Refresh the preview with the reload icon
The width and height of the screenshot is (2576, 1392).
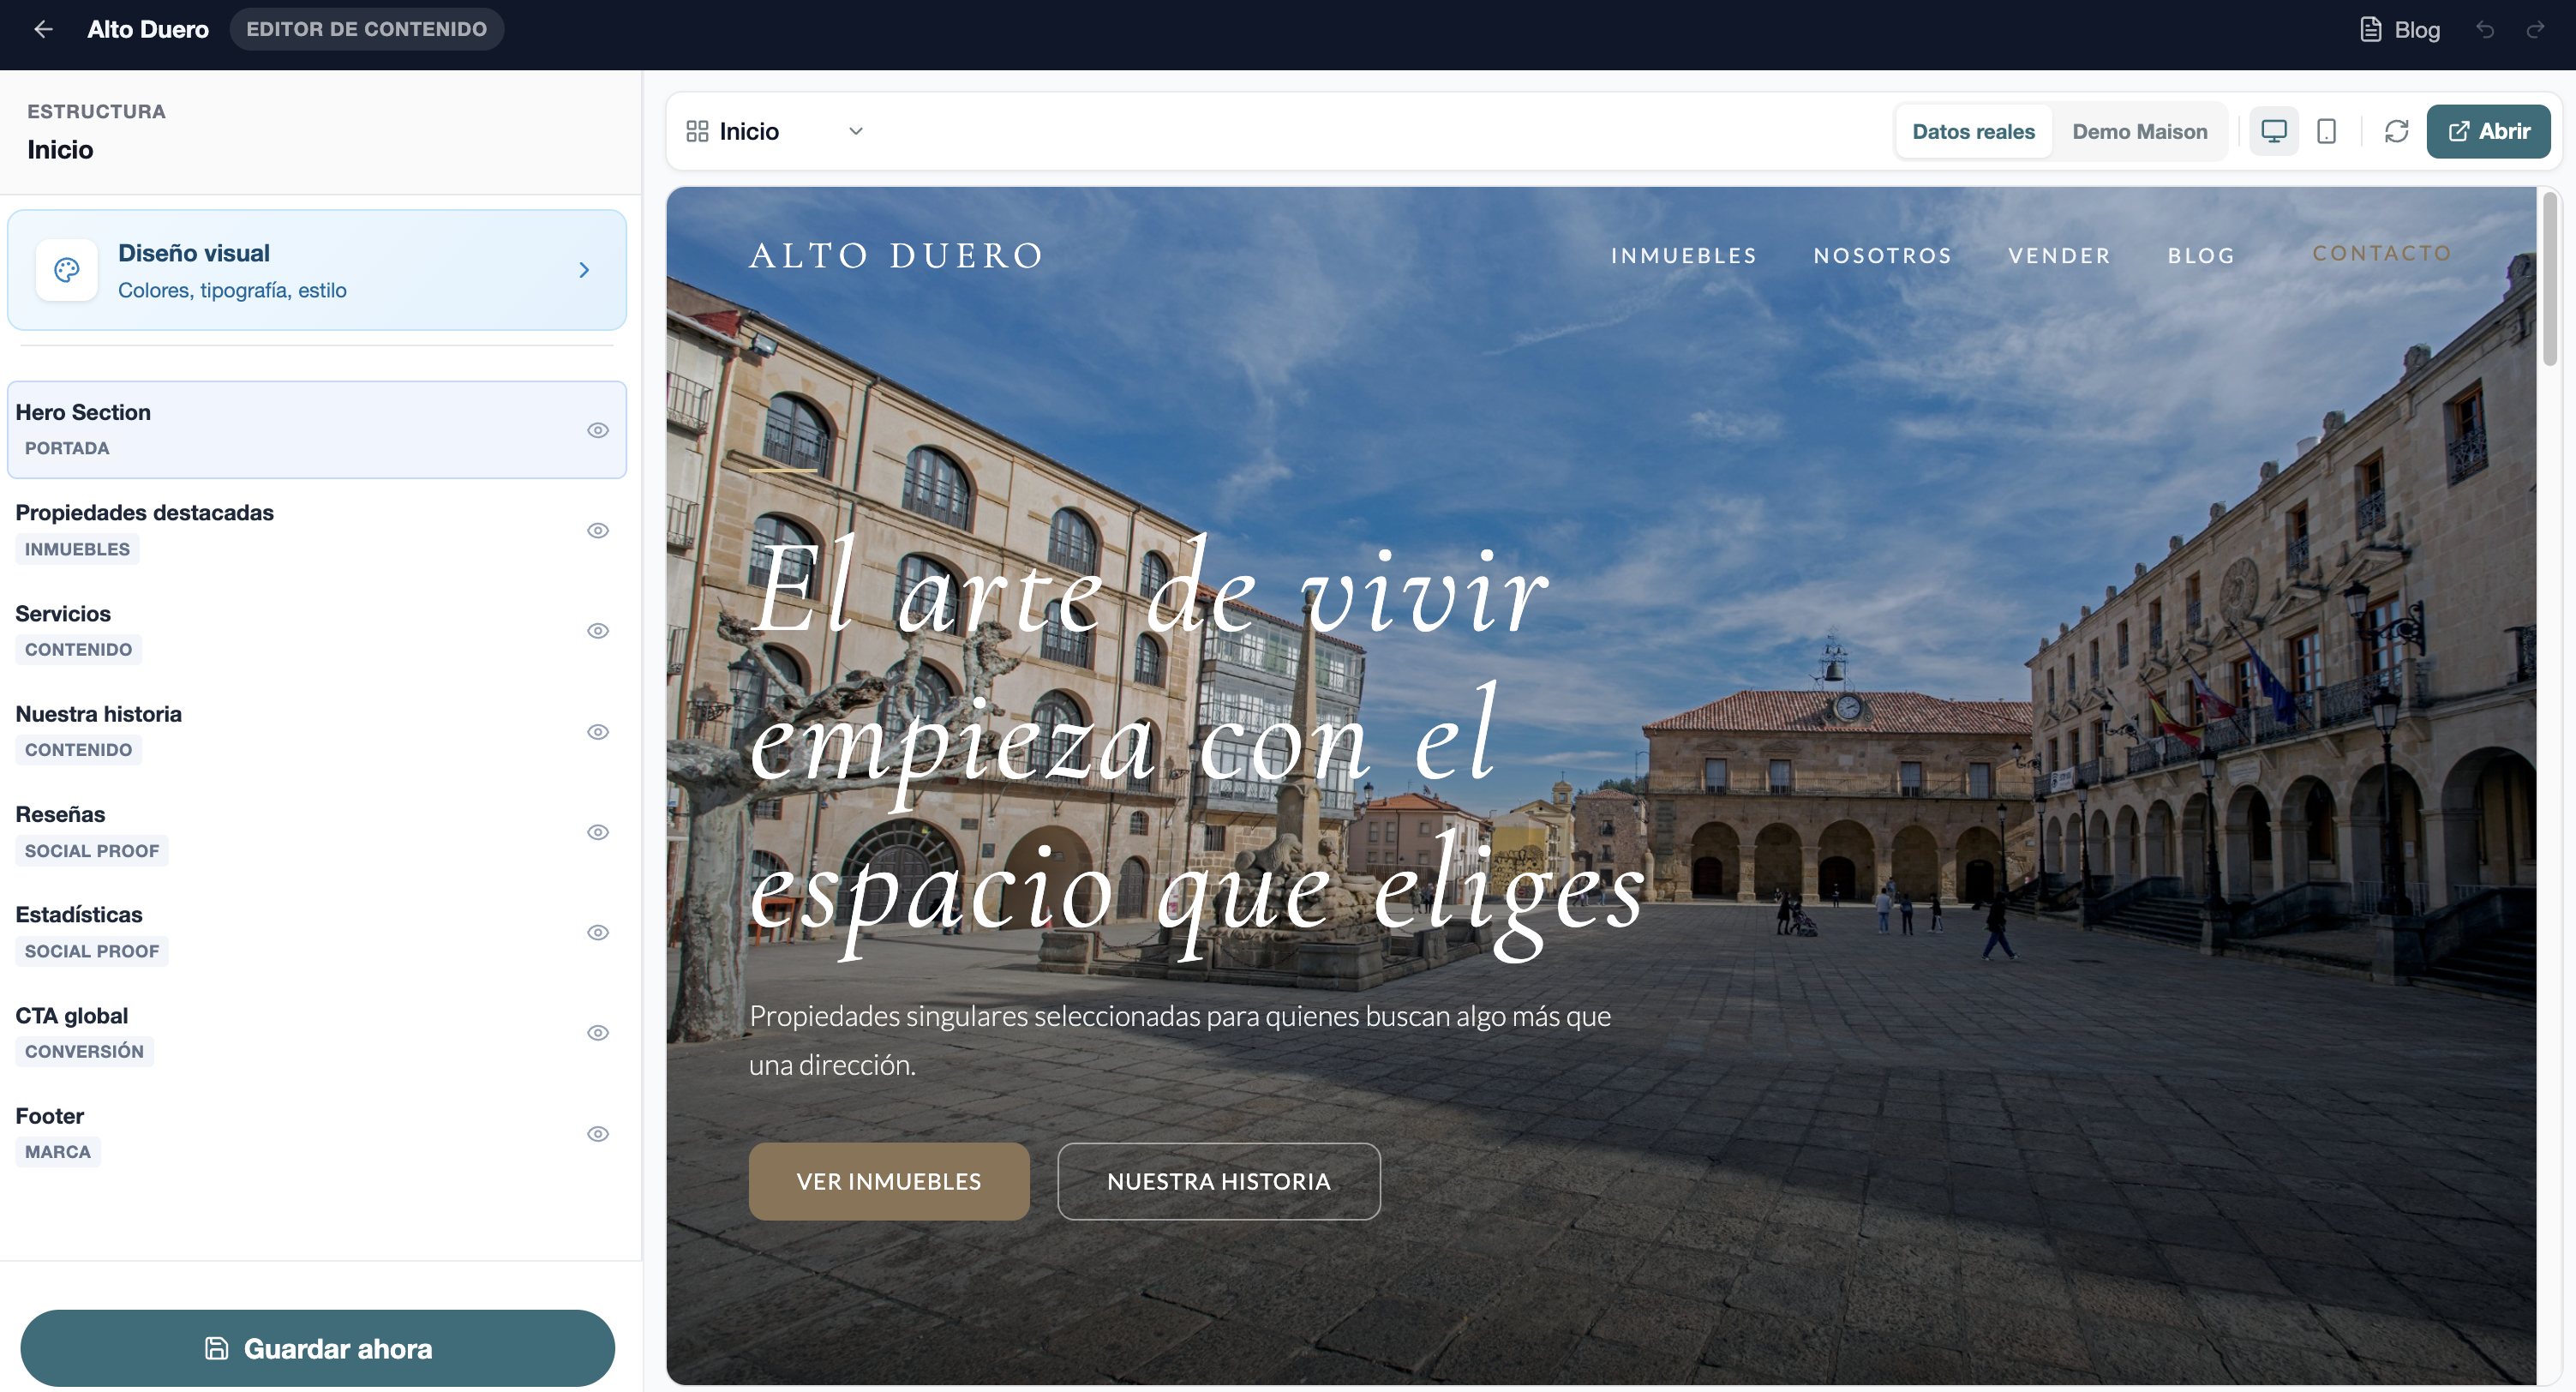(2396, 131)
